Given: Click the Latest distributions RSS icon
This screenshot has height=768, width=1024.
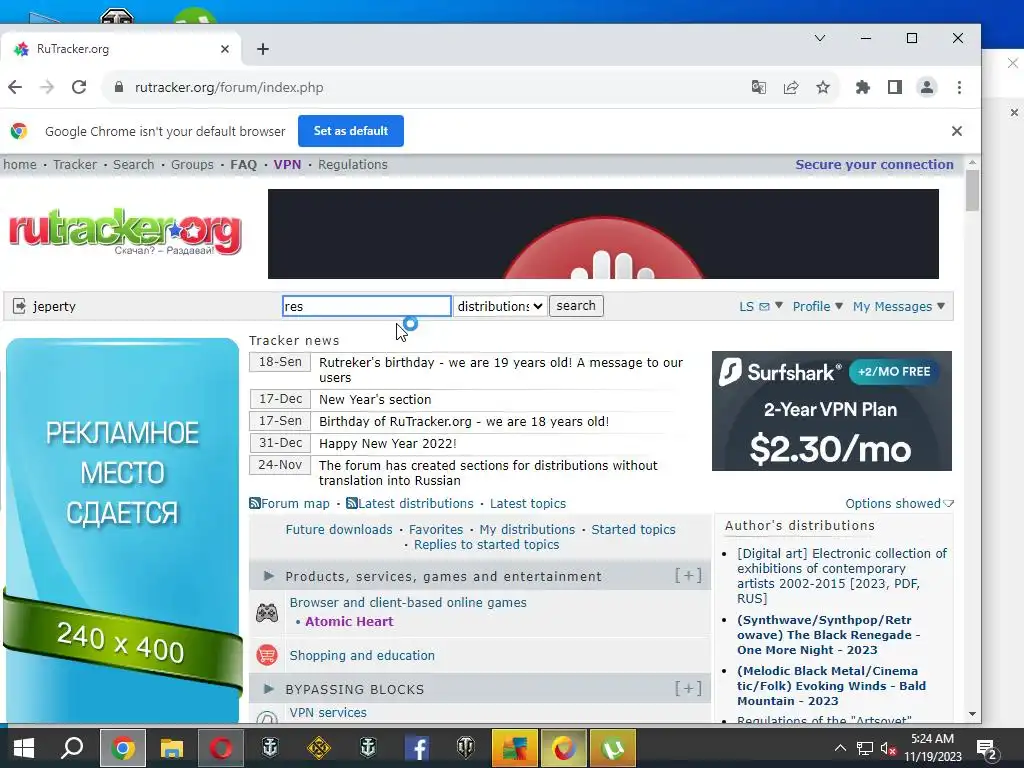Looking at the screenshot, I should click(351, 503).
